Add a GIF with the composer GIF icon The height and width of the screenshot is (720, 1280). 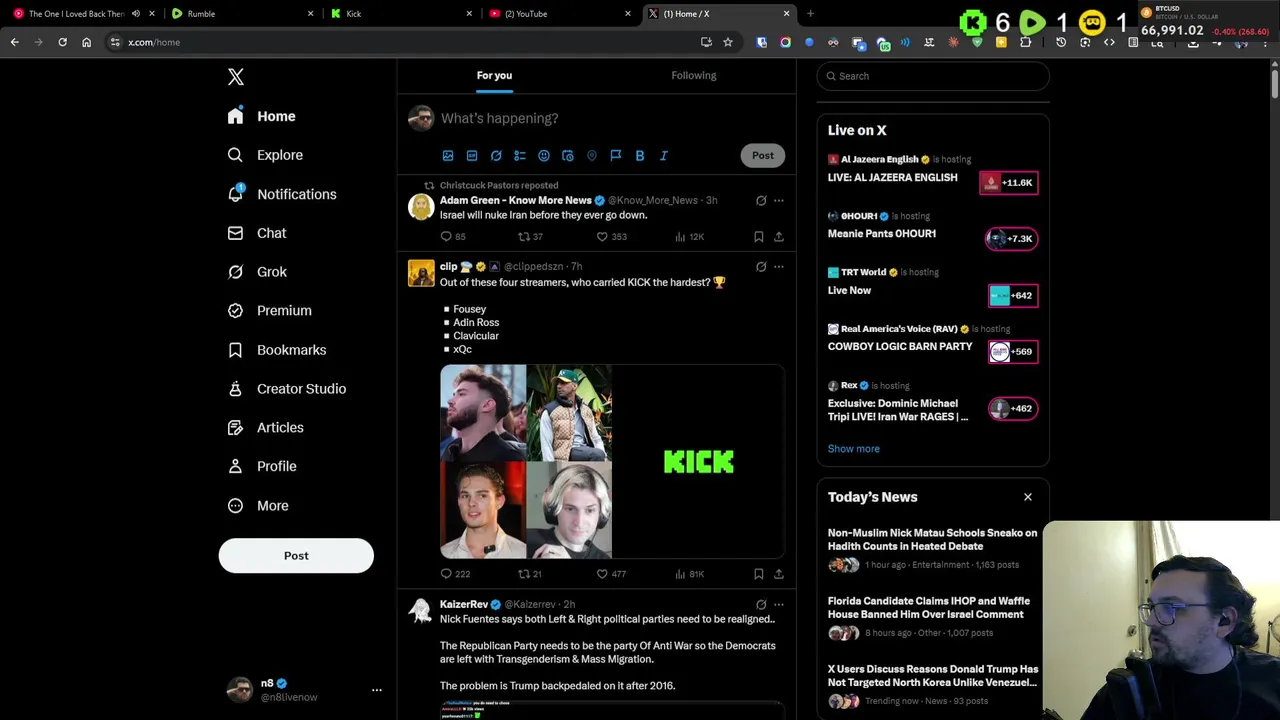click(472, 156)
